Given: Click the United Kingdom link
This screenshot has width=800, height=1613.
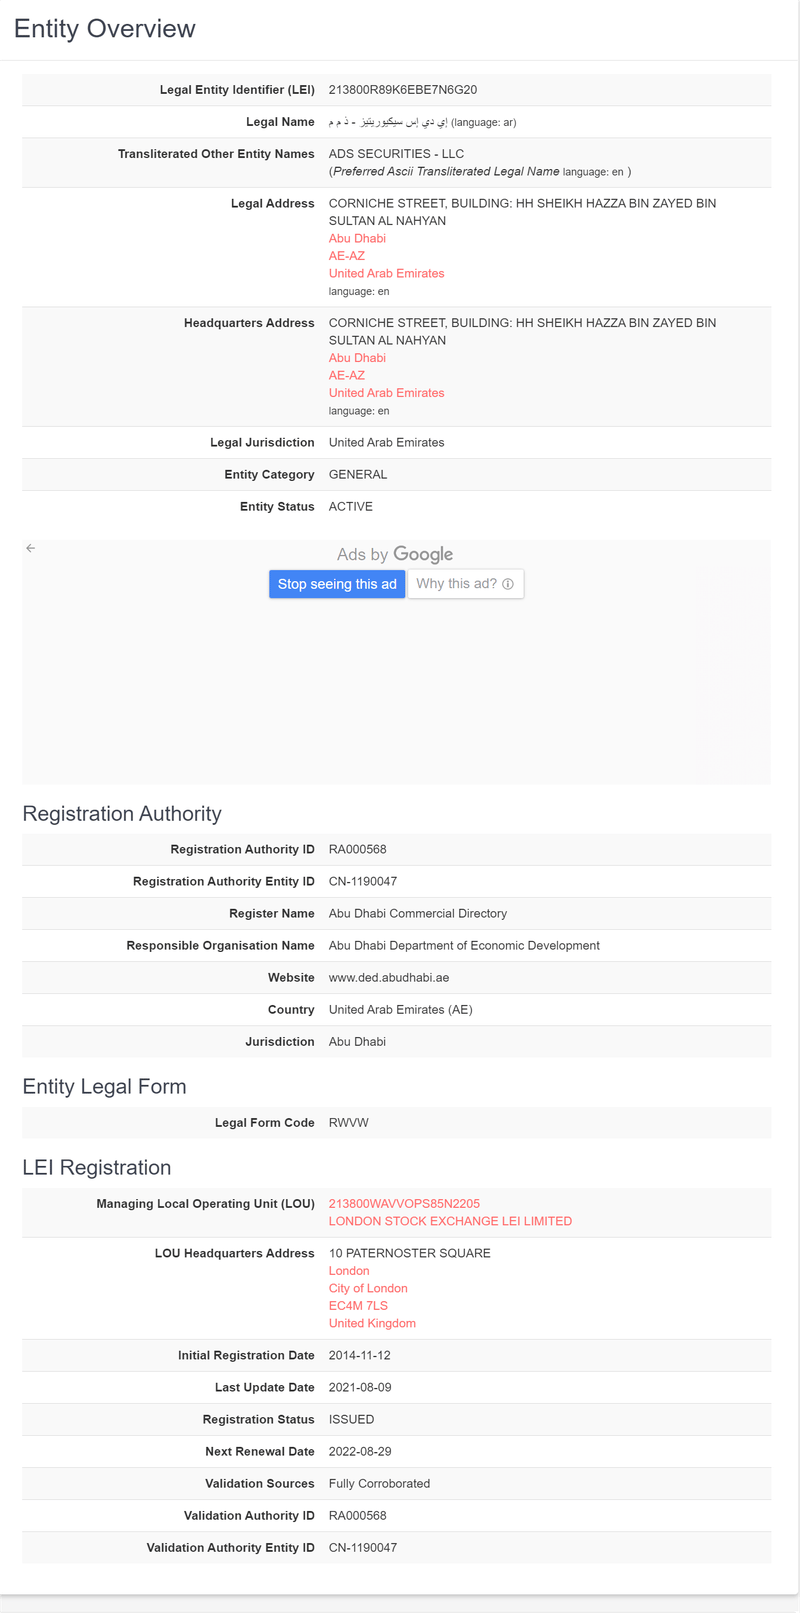Looking at the screenshot, I should click(372, 1324).
